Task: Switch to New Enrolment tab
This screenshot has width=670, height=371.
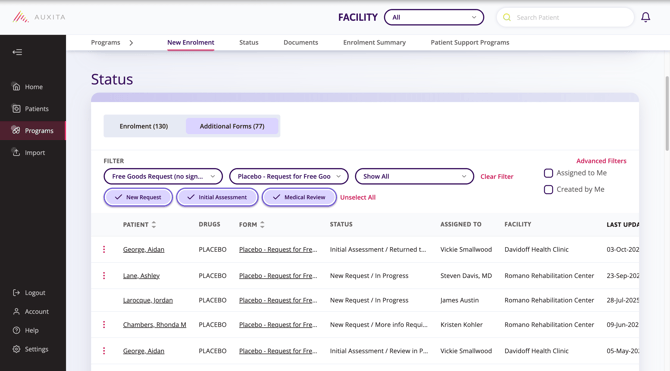Action: tap(191, 42)
